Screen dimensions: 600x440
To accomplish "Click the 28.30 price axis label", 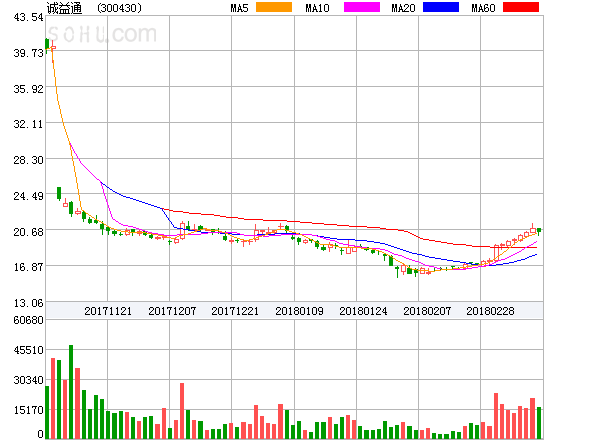I will pos(28,160).
